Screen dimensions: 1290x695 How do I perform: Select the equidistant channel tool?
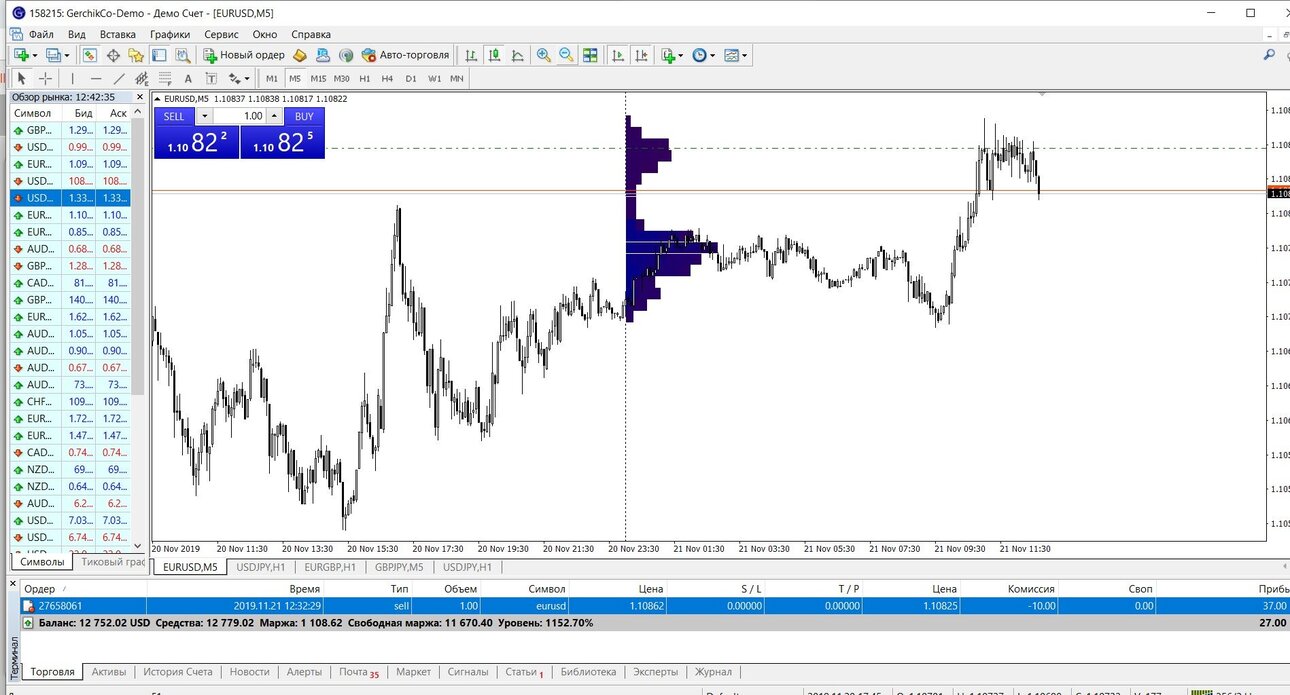[142, 78]
